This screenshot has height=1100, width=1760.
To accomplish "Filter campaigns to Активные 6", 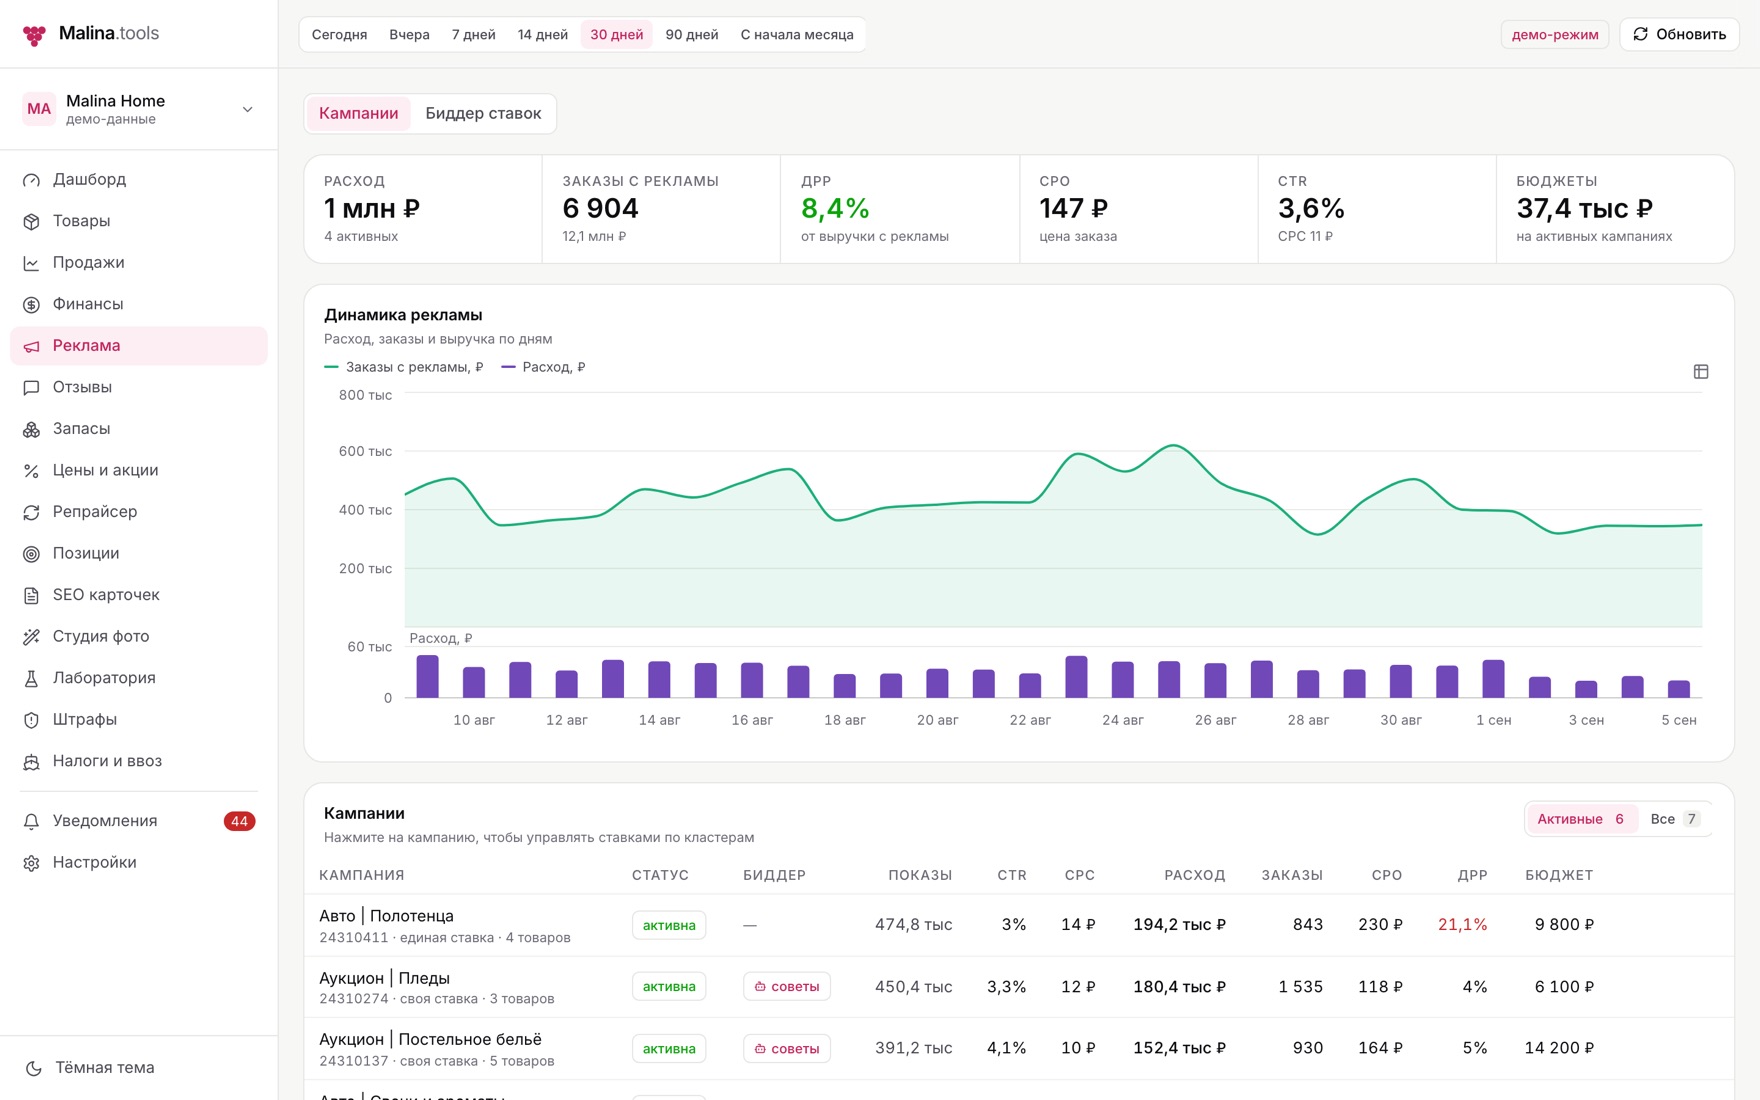I will click(x=1581, y=819).
